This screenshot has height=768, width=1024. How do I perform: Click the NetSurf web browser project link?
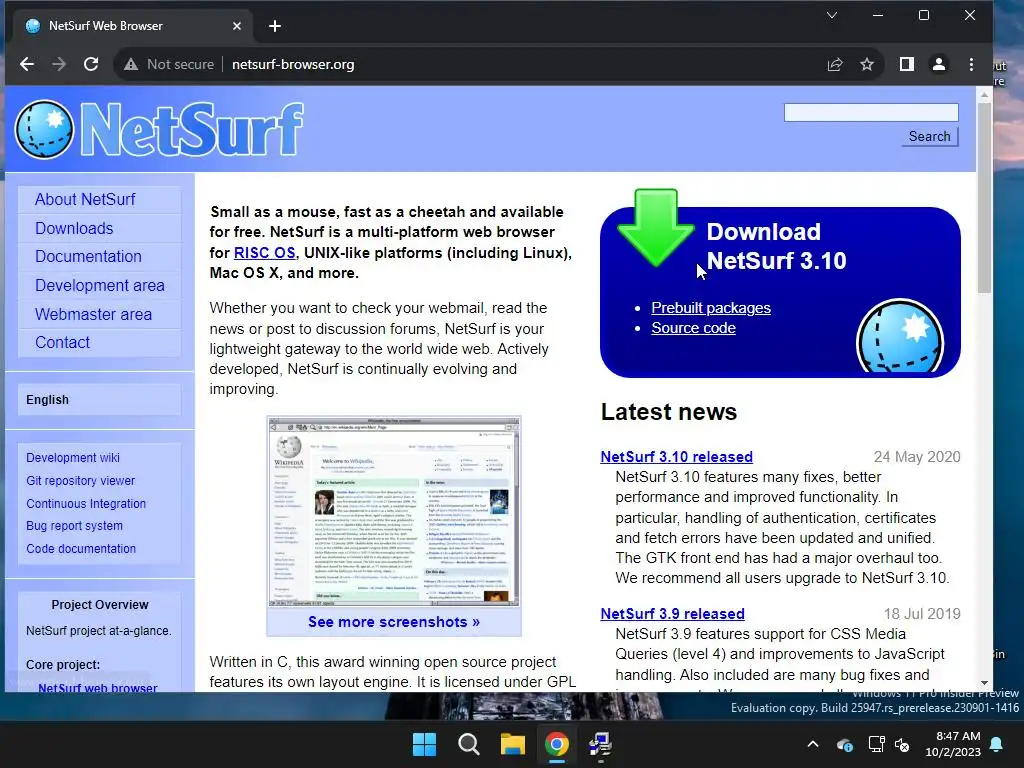tap(97, 687)
